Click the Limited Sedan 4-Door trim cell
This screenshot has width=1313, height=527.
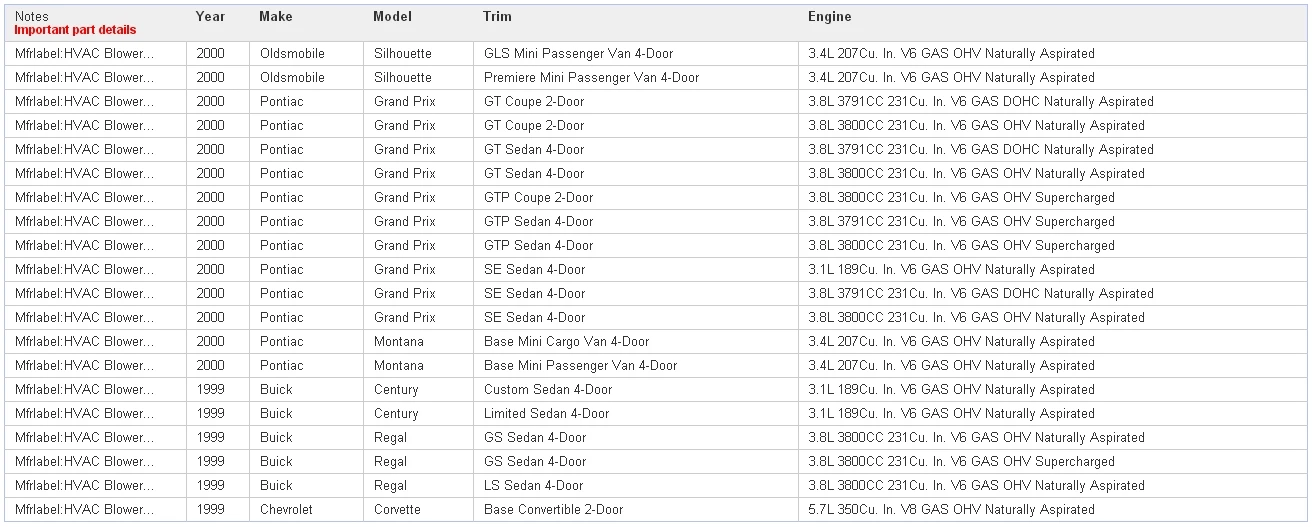[636, 414]
